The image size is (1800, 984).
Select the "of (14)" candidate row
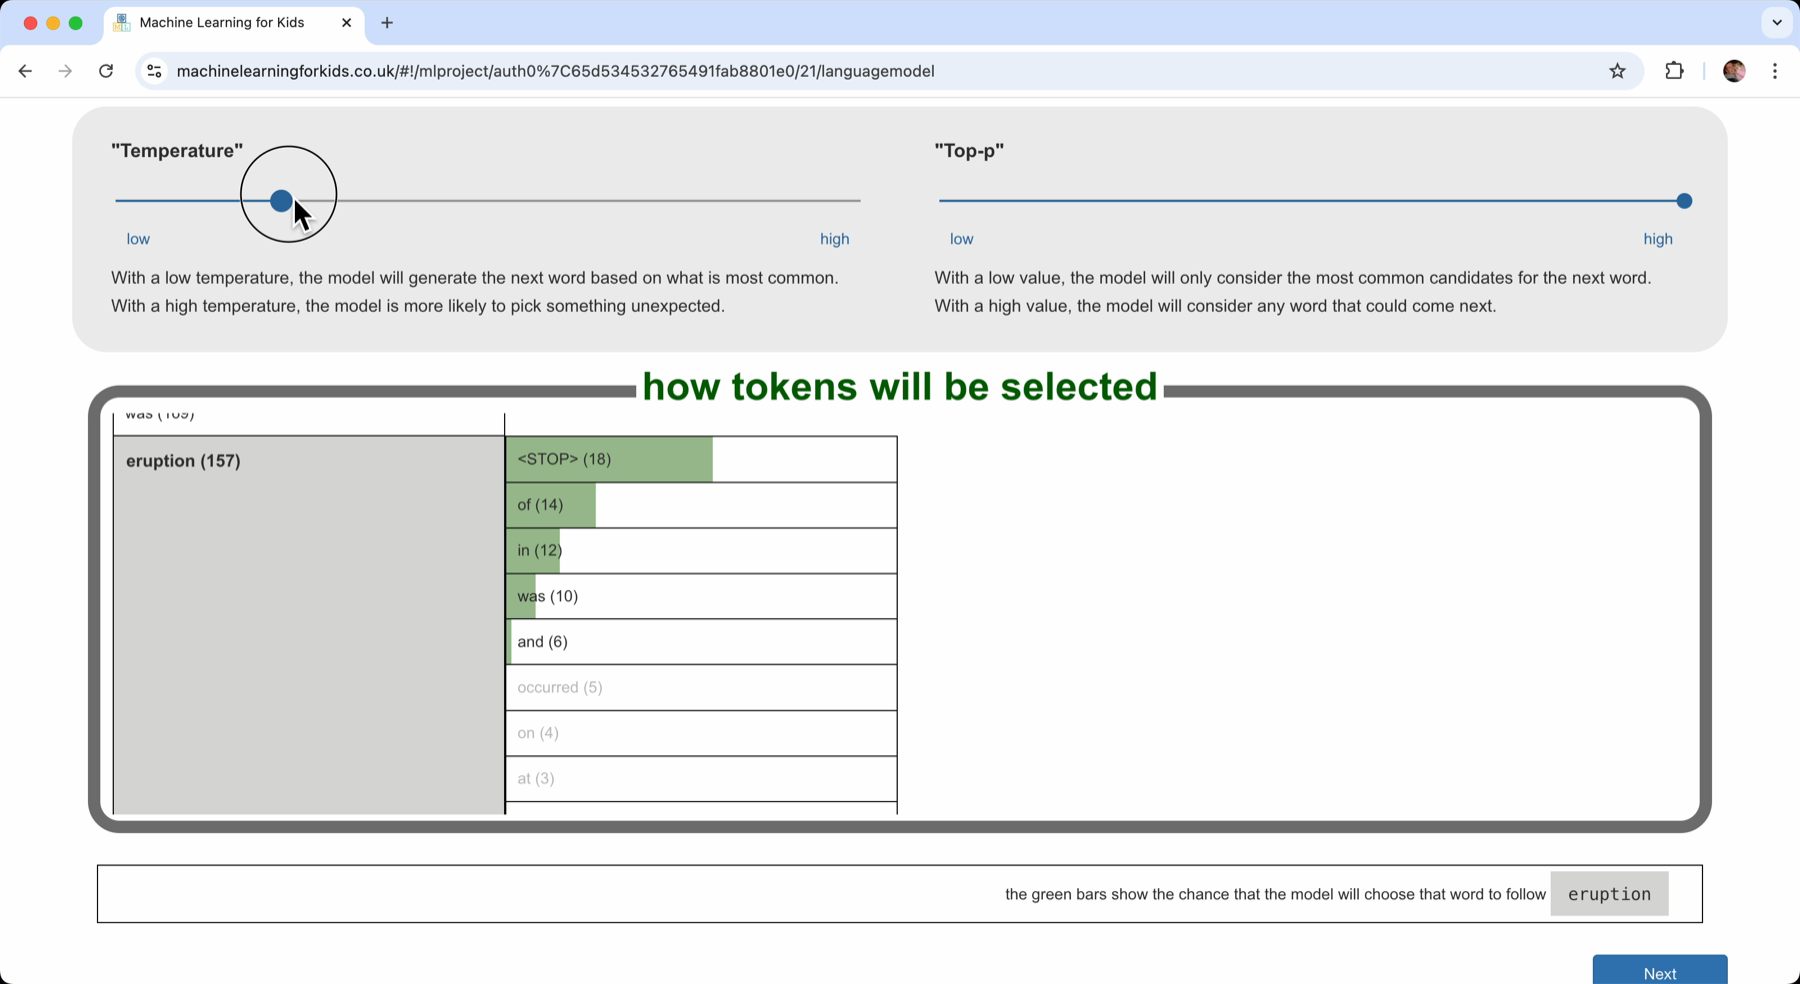(701, 505)
